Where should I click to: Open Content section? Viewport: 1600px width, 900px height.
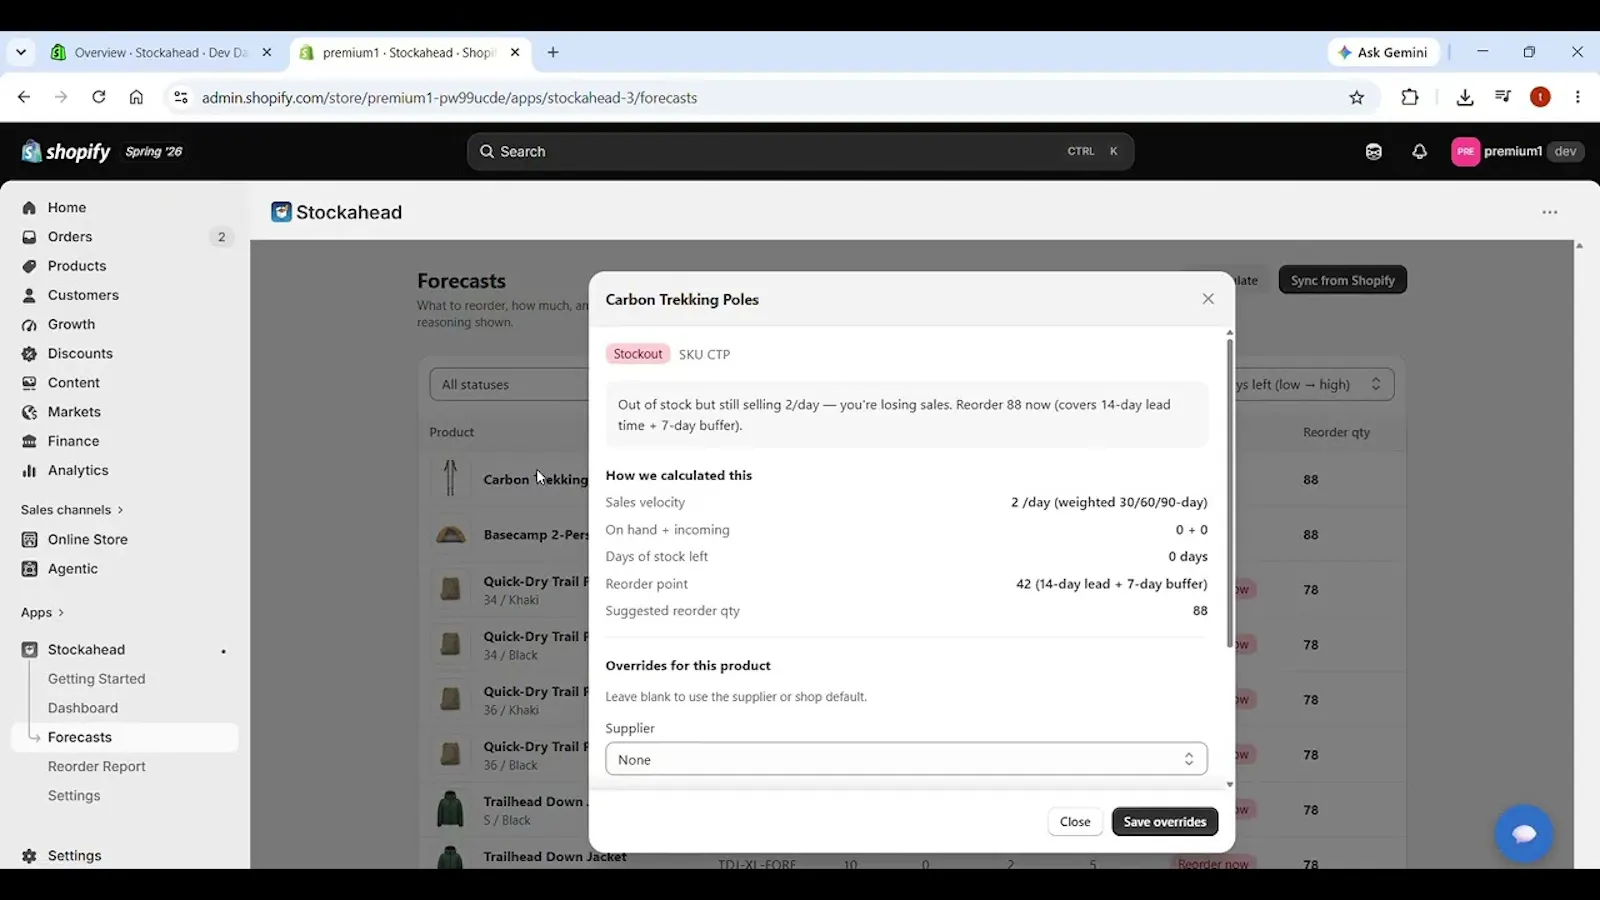tap(73, 382)
